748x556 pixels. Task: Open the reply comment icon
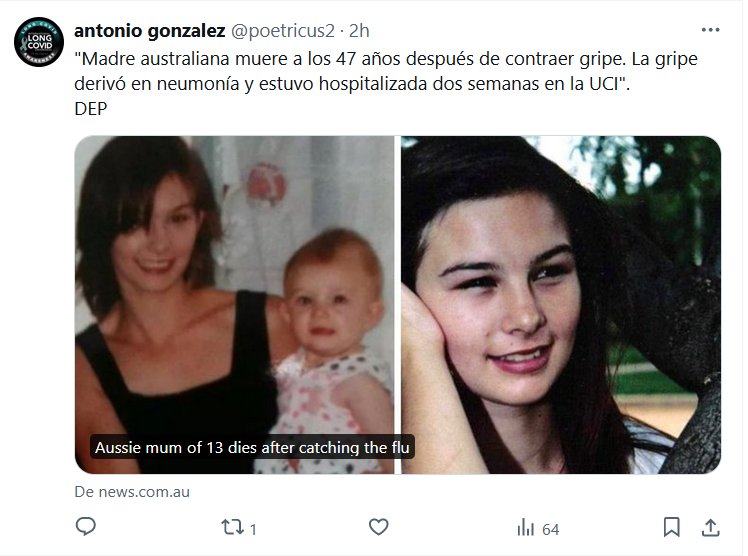[x=86, y=526]
